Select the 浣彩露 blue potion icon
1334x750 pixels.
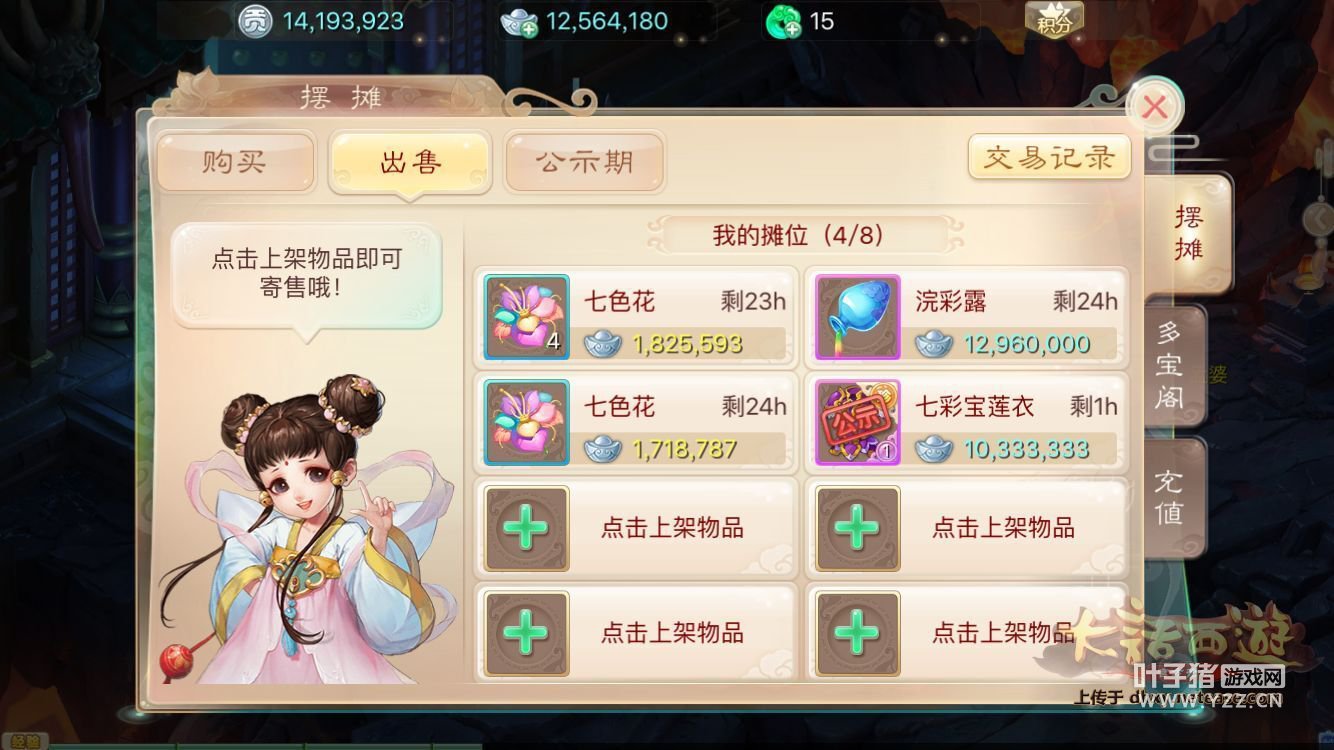[858, 317]
